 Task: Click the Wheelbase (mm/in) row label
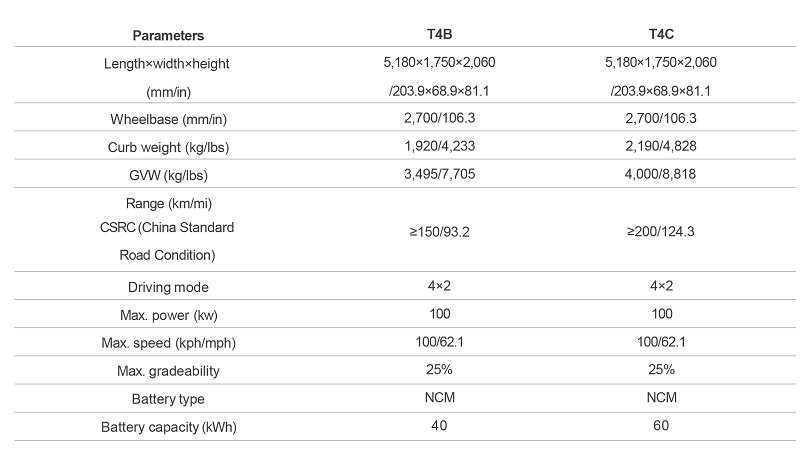[x=167, y=119]
